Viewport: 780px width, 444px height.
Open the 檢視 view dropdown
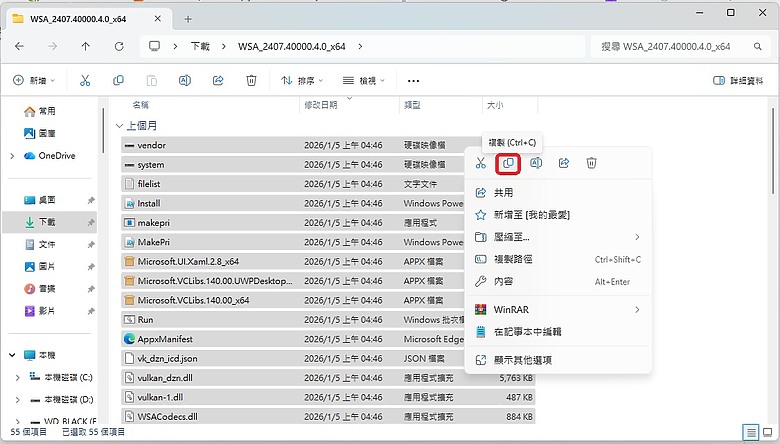coord(364,81)
